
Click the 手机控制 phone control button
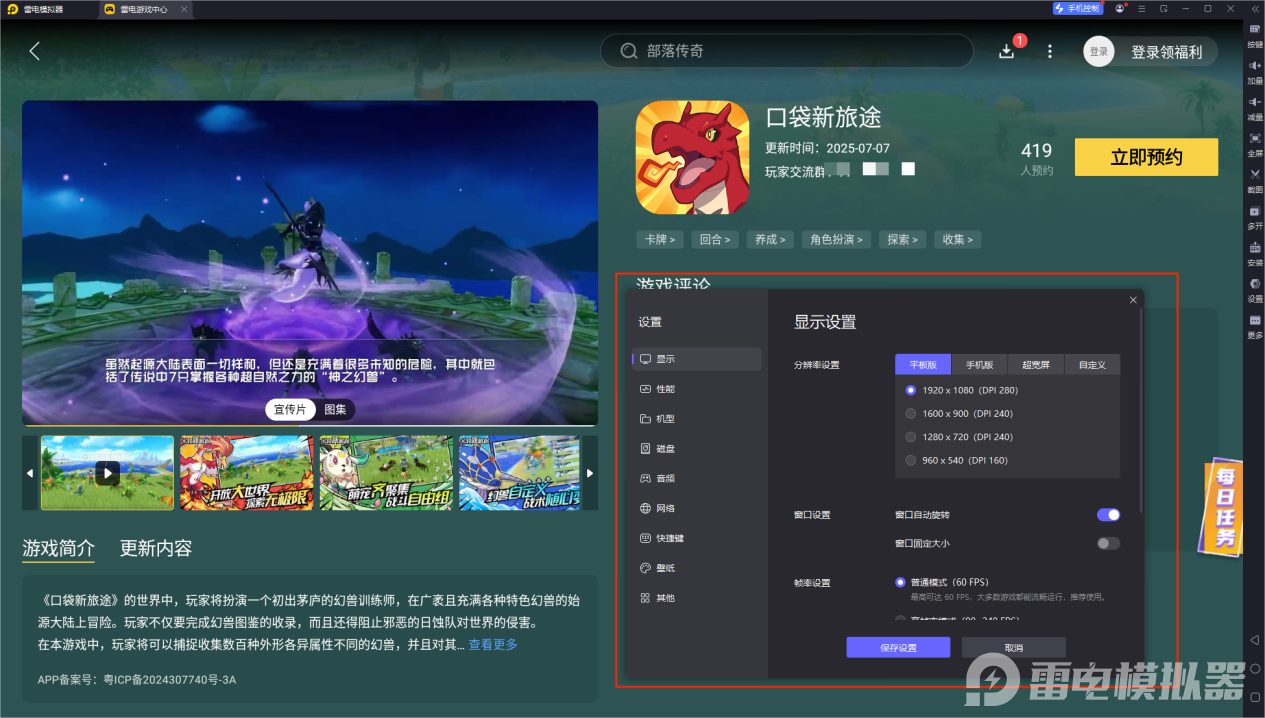[1077, 8]
